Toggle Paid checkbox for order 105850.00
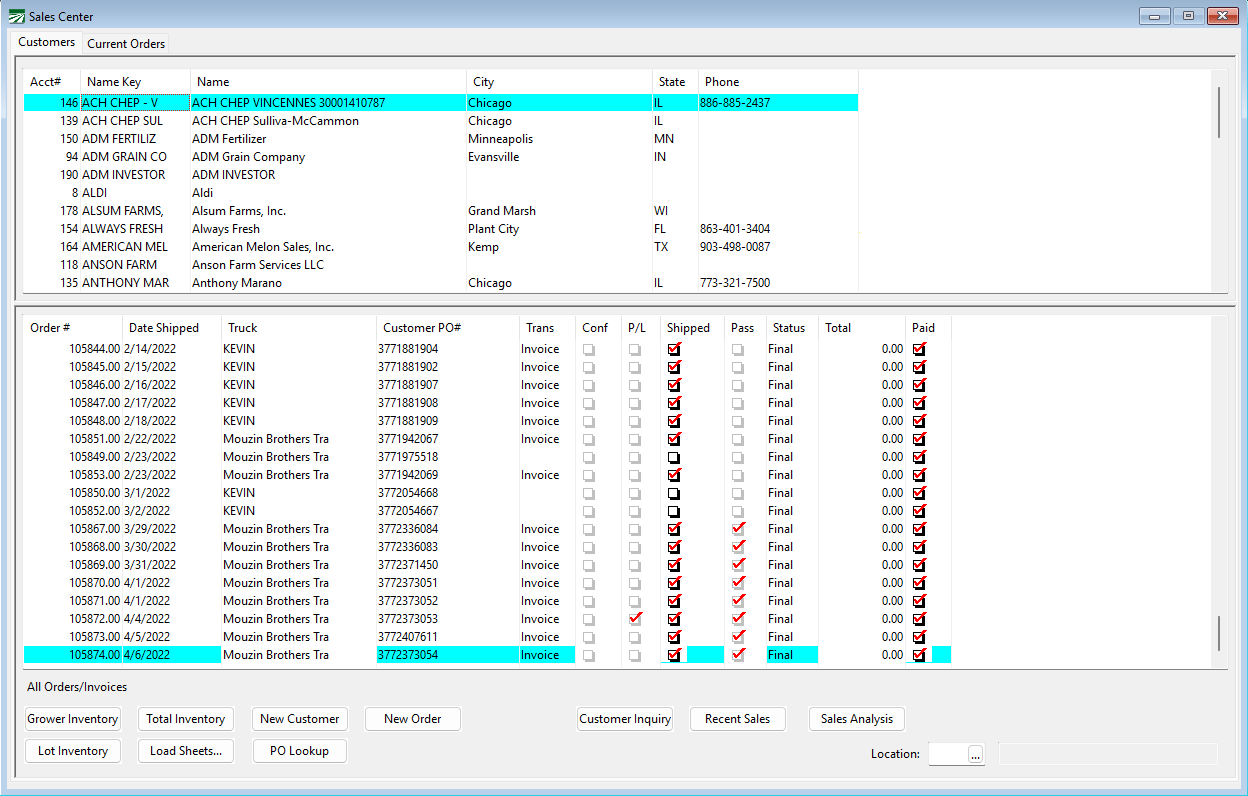Viewport: 1248px width, 796px height. 919,493
